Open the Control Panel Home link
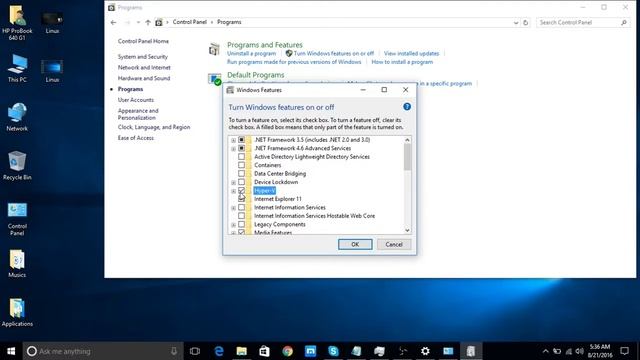The height and width of the screenshot is (360, 640). [143, 41]
